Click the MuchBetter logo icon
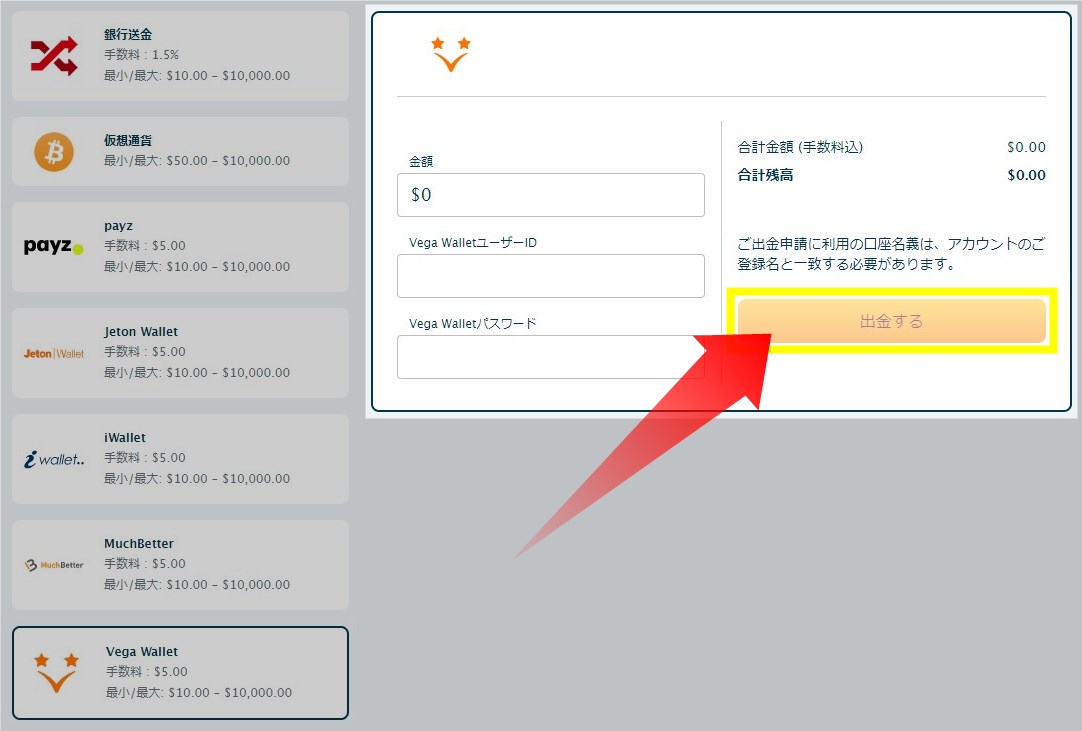1082x731 pixels. point(54,565)
